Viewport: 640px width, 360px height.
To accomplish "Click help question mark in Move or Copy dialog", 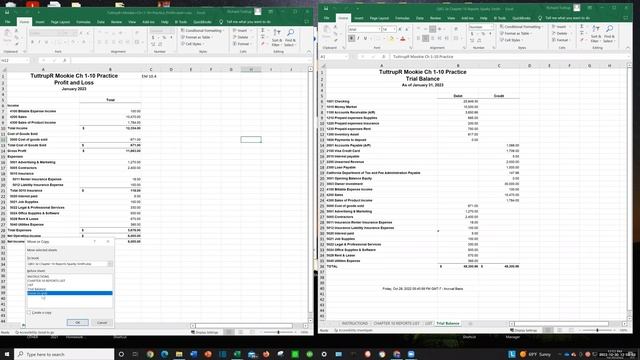I will tap(95, 242).
